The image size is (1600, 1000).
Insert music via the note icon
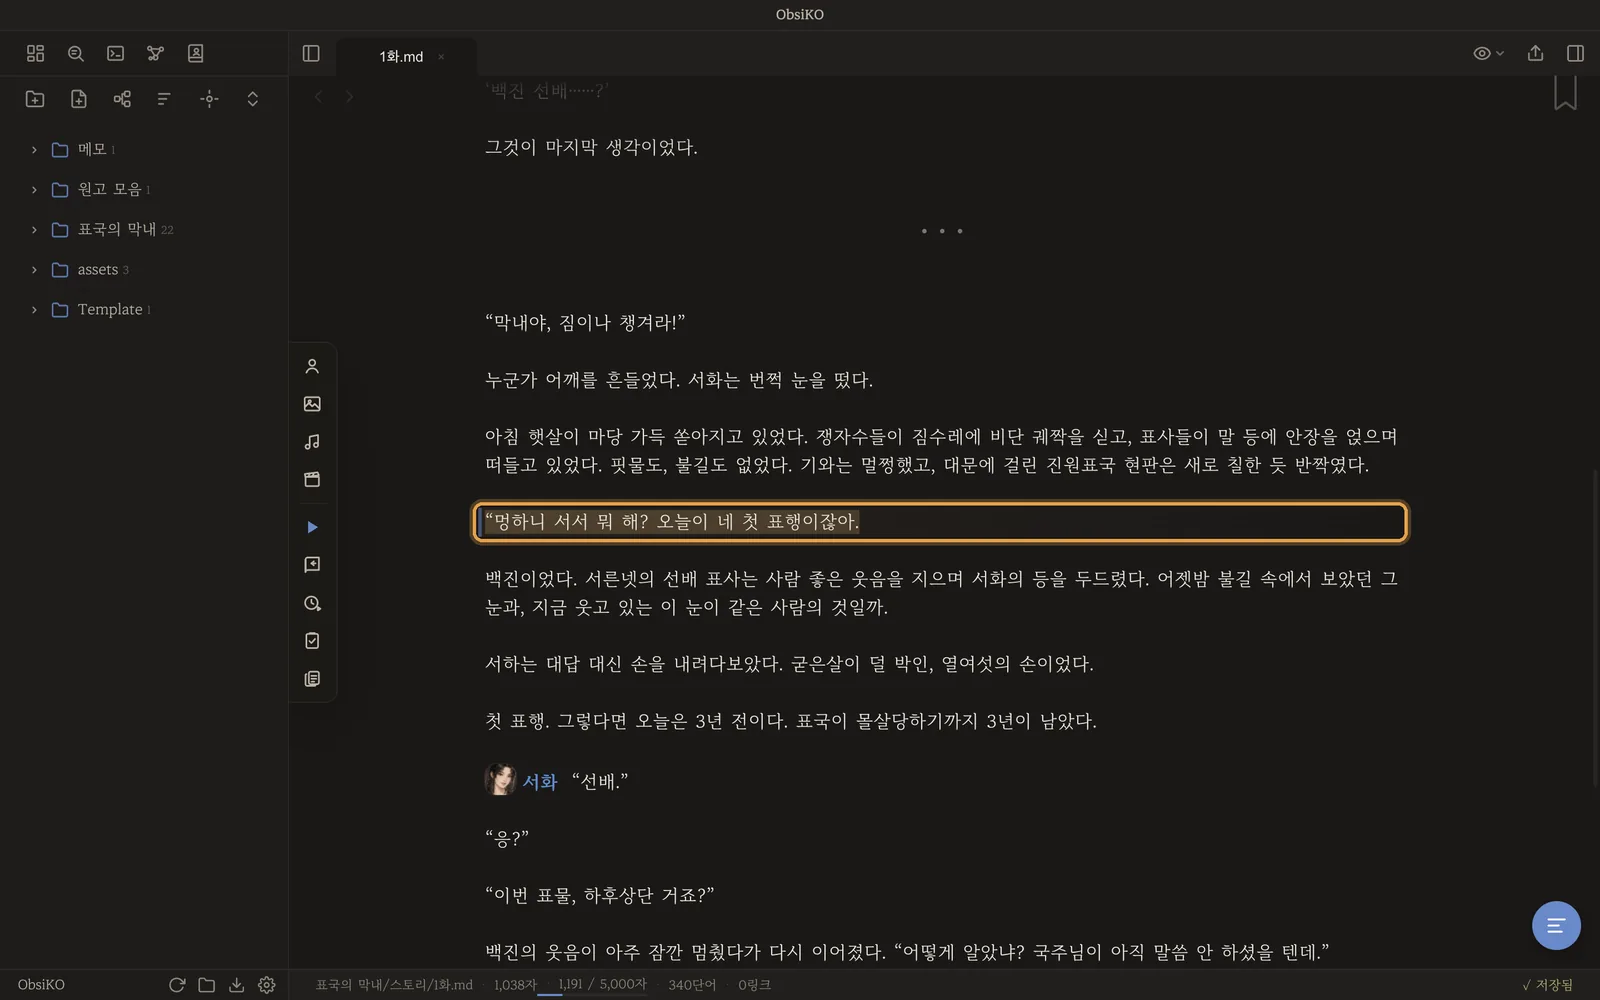pos(312,442)
